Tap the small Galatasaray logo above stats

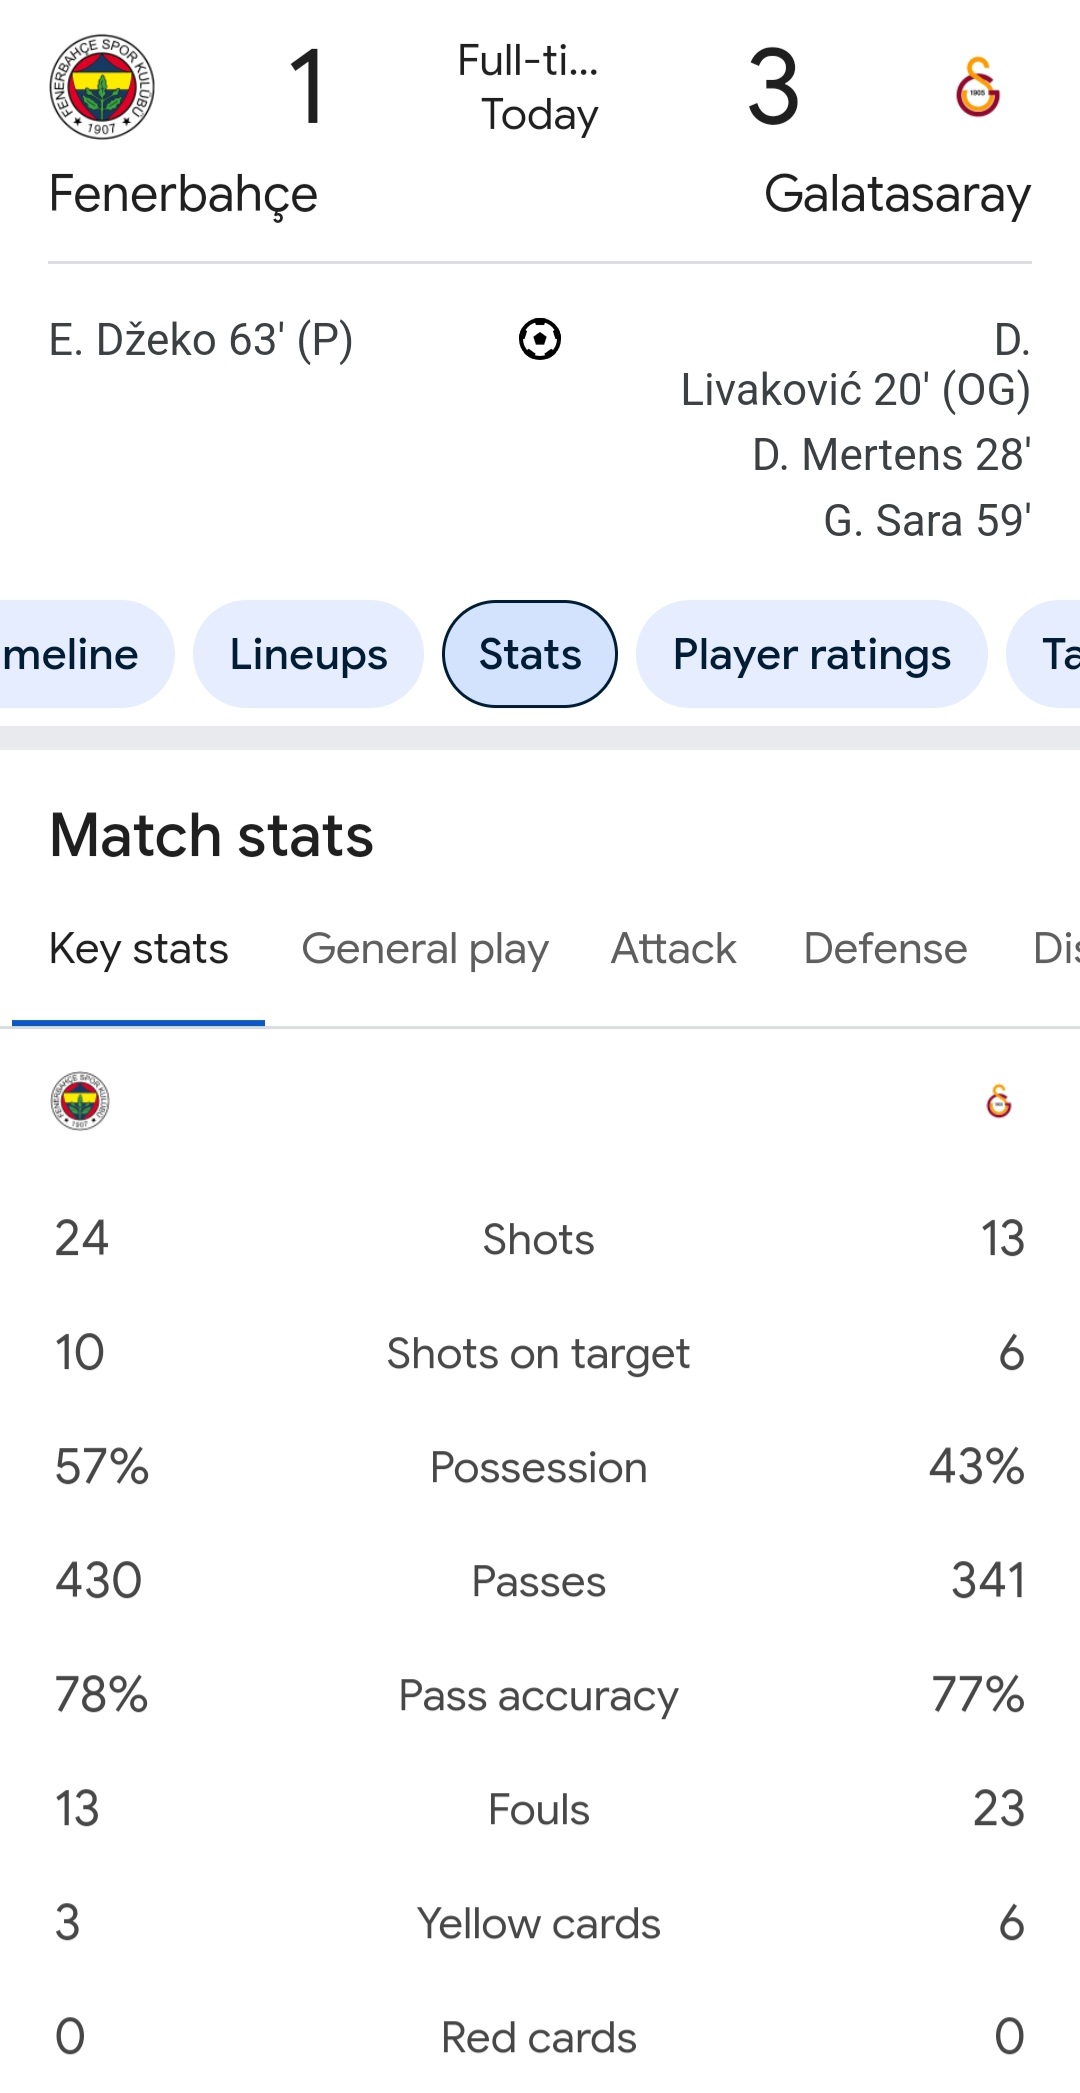click(x=998, y=1101)
